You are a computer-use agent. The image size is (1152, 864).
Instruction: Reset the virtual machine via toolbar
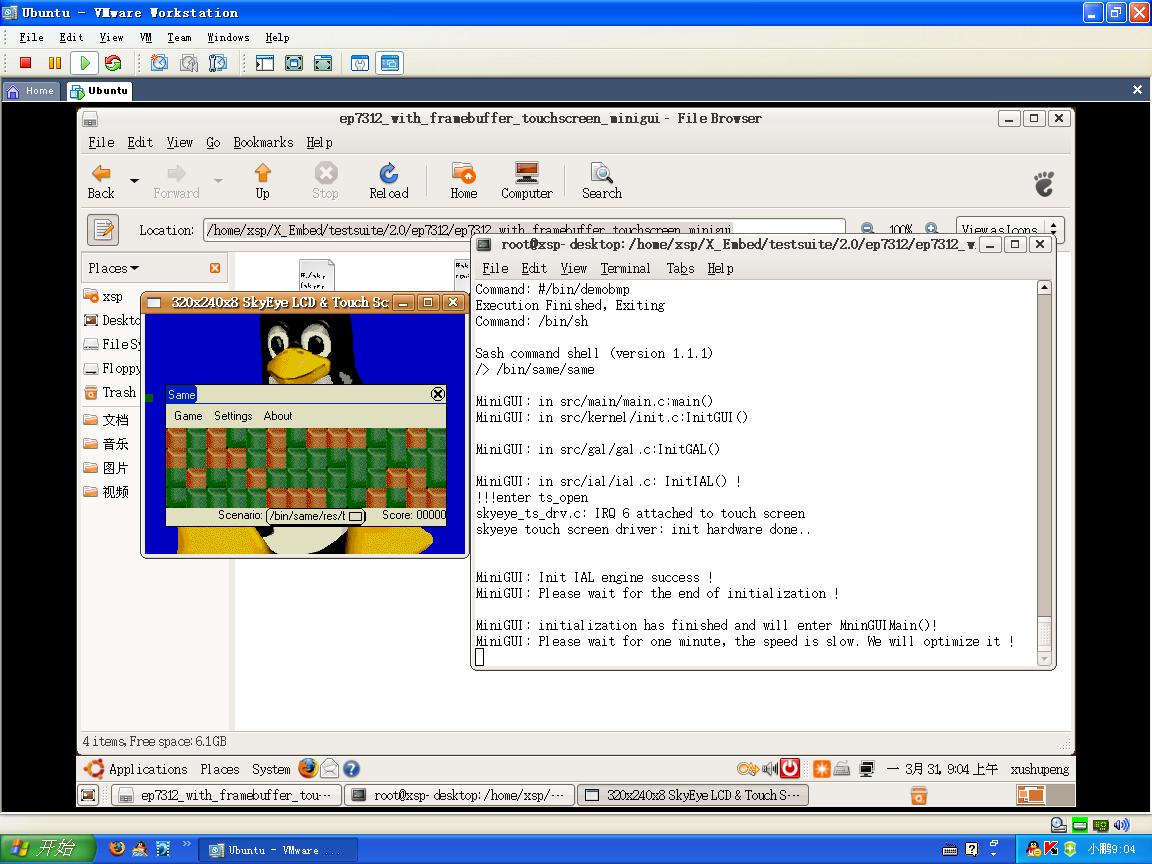(x=113, y=63)
